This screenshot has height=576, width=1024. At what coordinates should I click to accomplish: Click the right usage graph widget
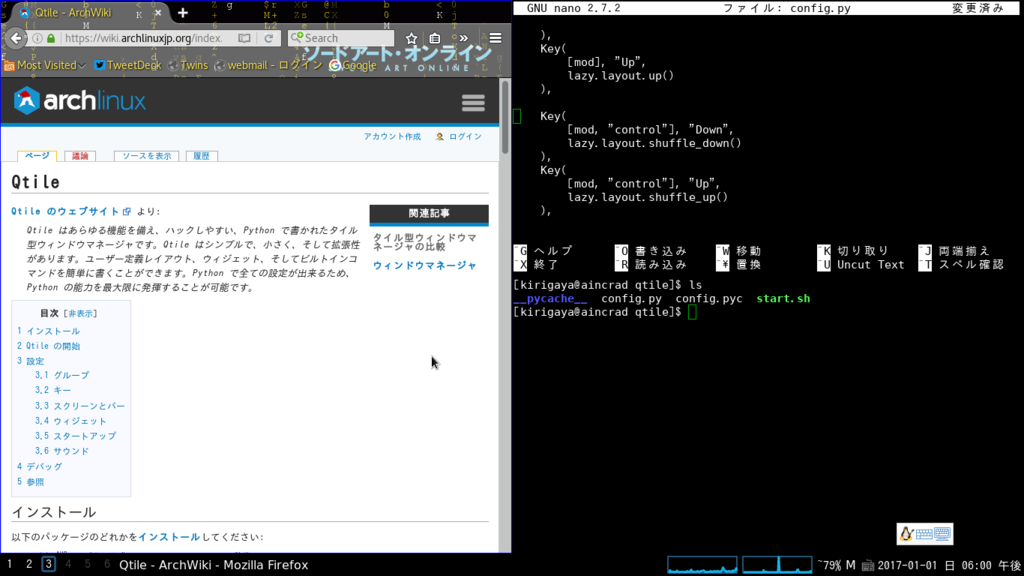[777, 565]
